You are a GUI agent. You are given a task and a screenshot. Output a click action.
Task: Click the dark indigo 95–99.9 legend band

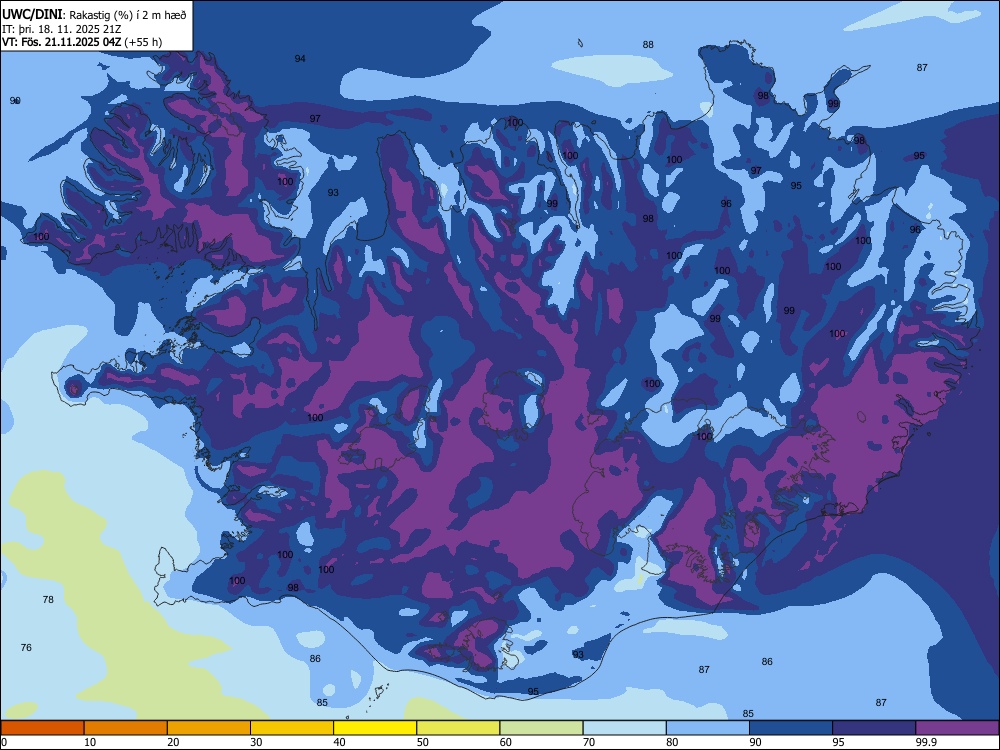tap(874, 728)
